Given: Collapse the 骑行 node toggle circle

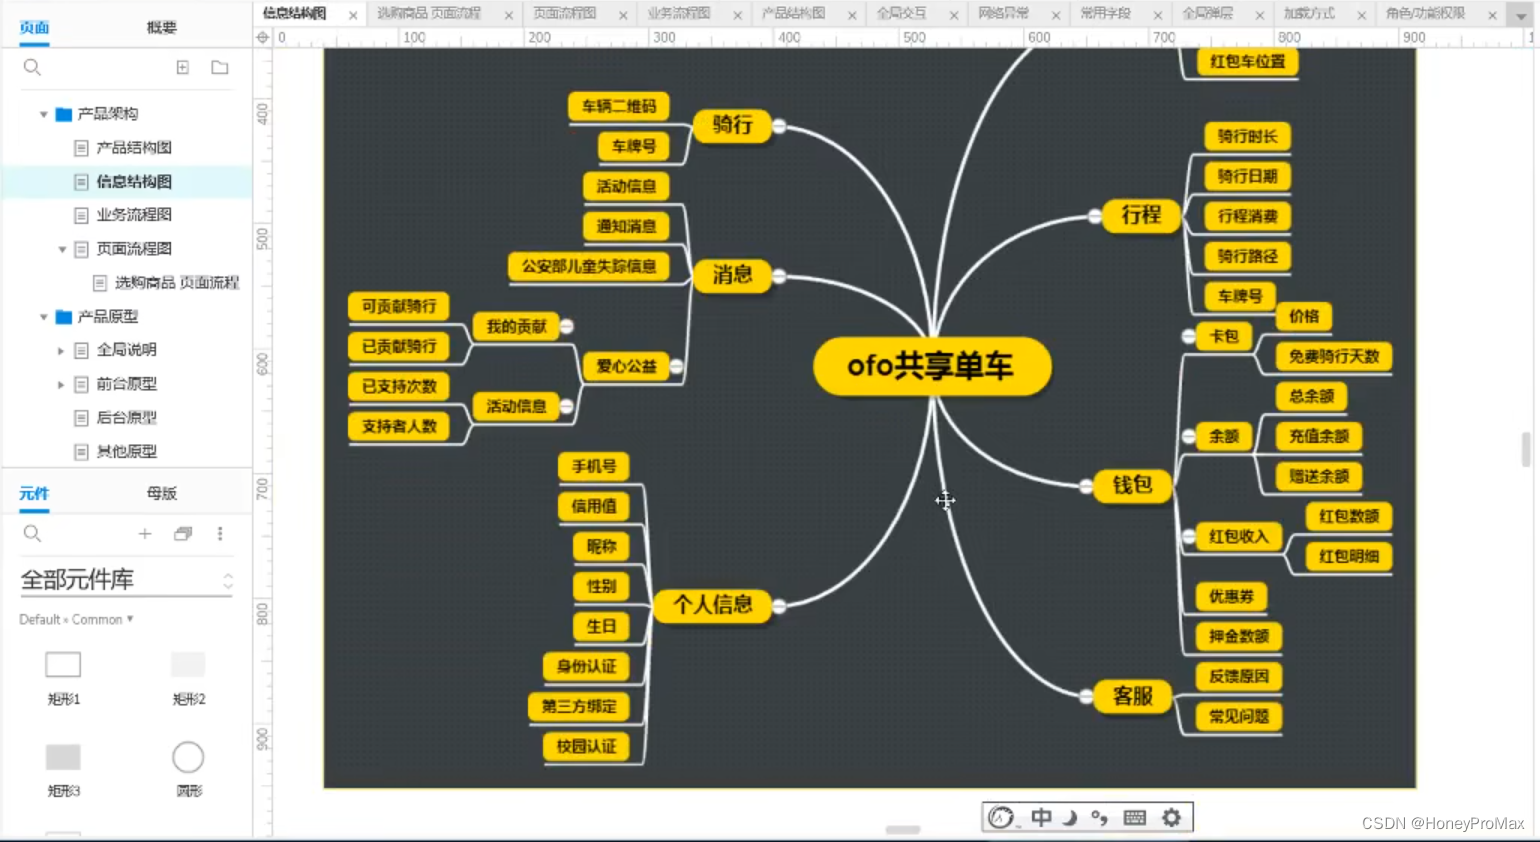Looking at the screenshot, I should (x=779, y=126).
